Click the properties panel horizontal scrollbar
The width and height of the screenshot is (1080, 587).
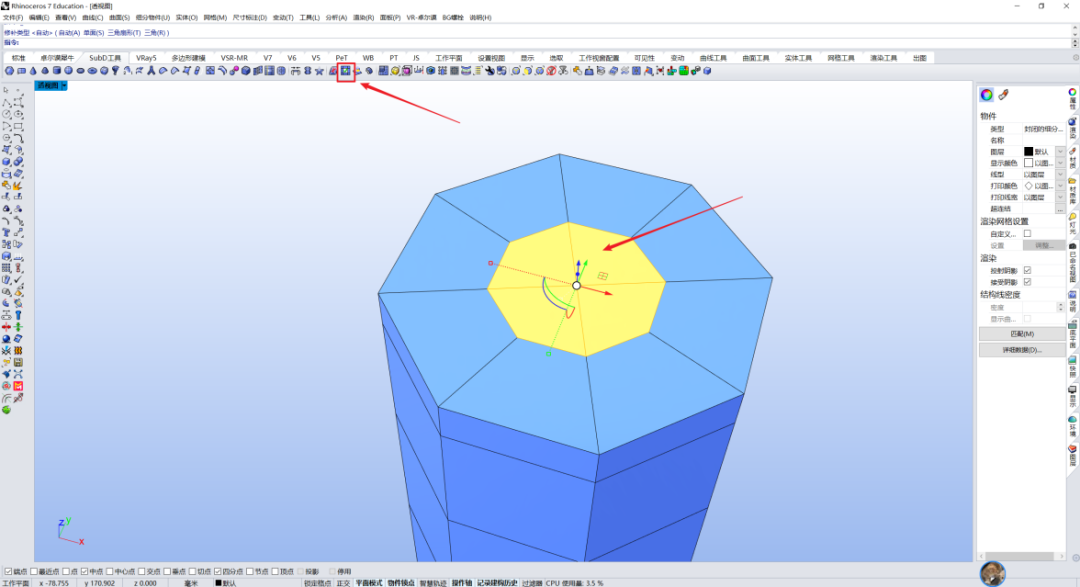click(x=1021, y=556)
